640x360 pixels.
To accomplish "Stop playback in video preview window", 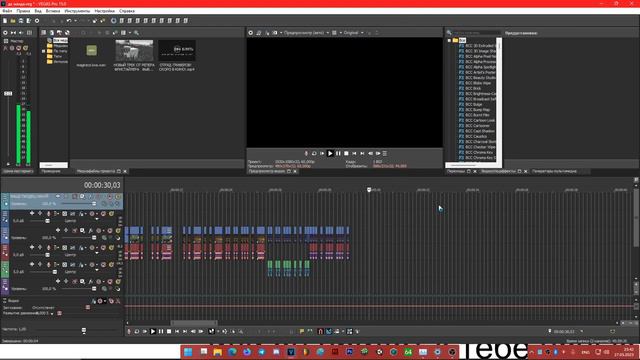I will pyautogui.click(x=346, y=153).
